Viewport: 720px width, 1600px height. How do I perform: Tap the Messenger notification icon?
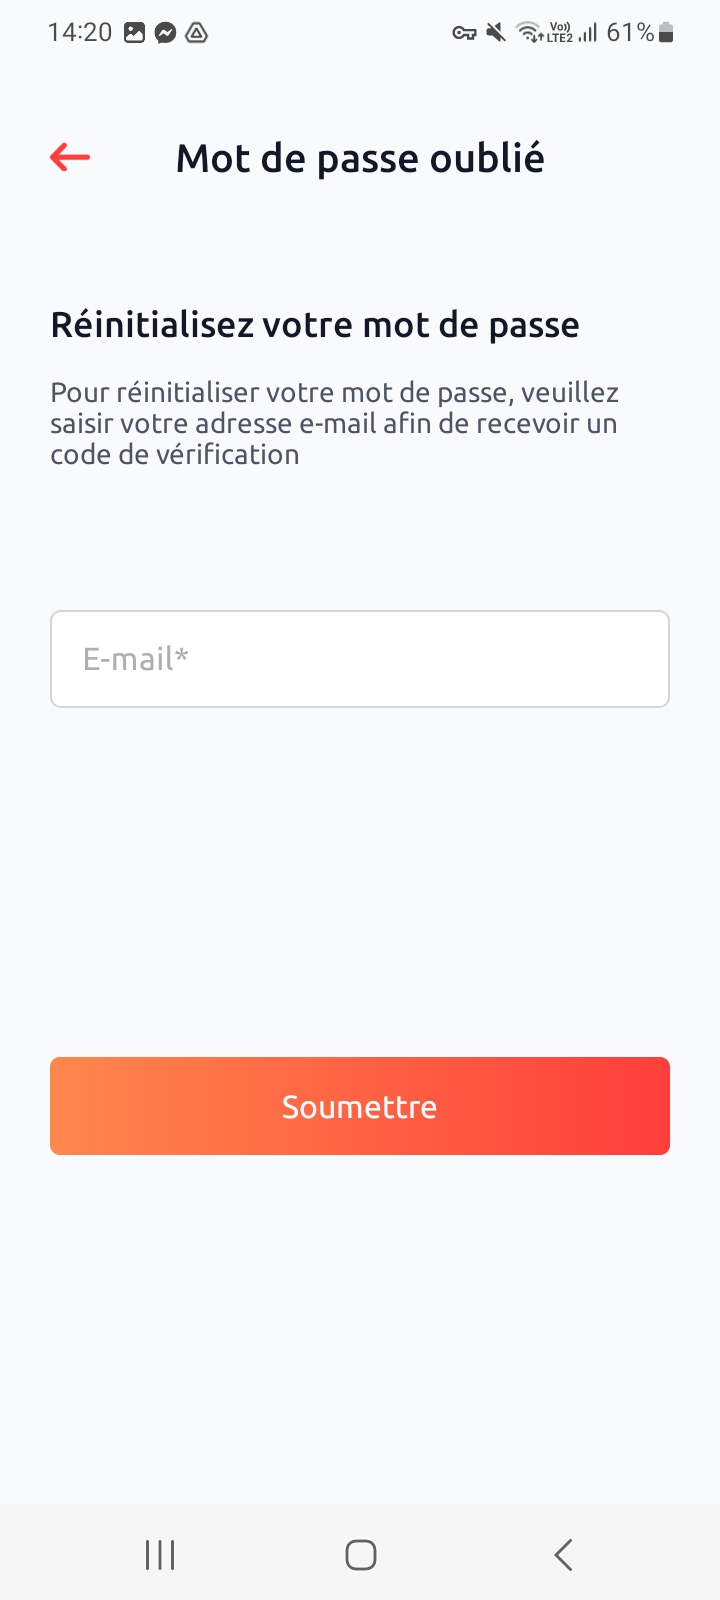(x=166, y=33)
